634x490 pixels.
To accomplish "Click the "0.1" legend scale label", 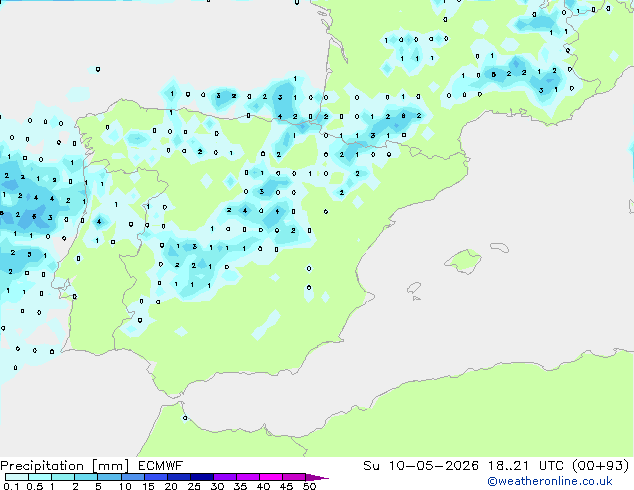I will pyautogui.click(x=11, y=486).
